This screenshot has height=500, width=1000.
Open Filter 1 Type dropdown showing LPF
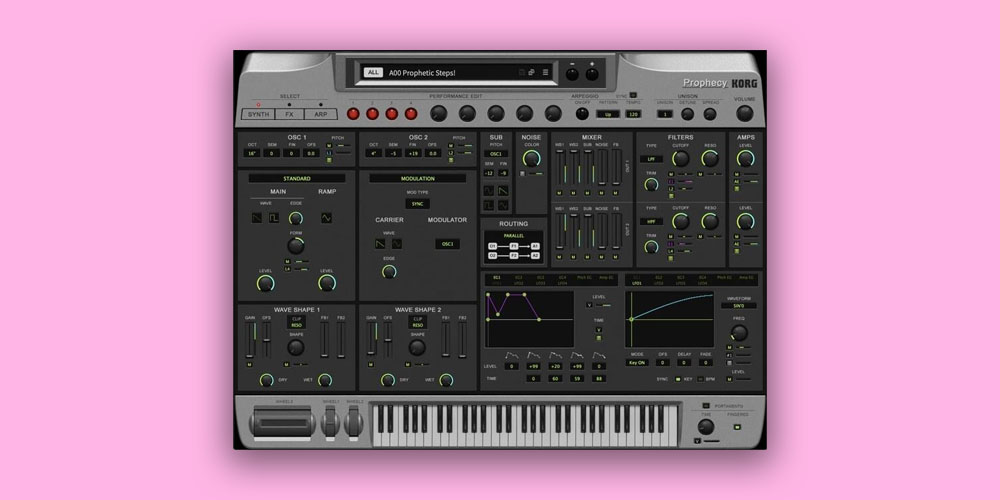point(651,158)
